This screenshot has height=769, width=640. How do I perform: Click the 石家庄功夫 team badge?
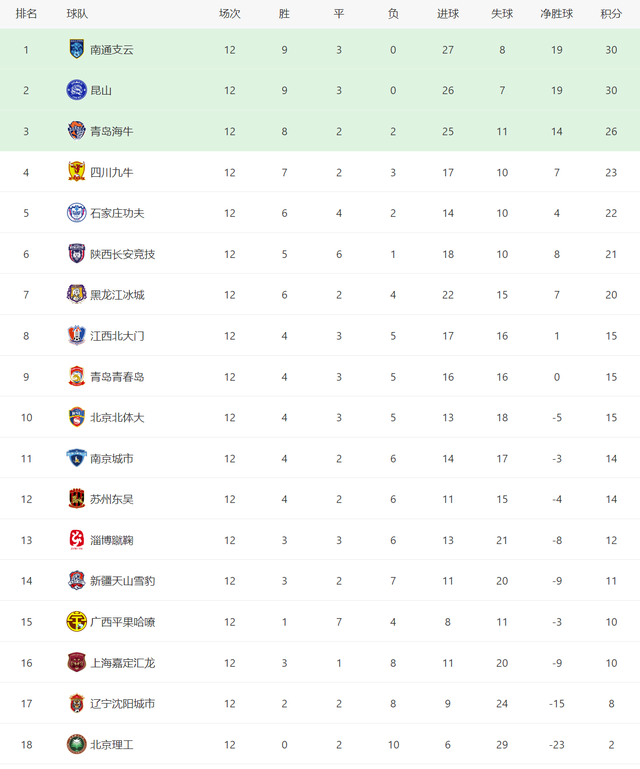77,213
